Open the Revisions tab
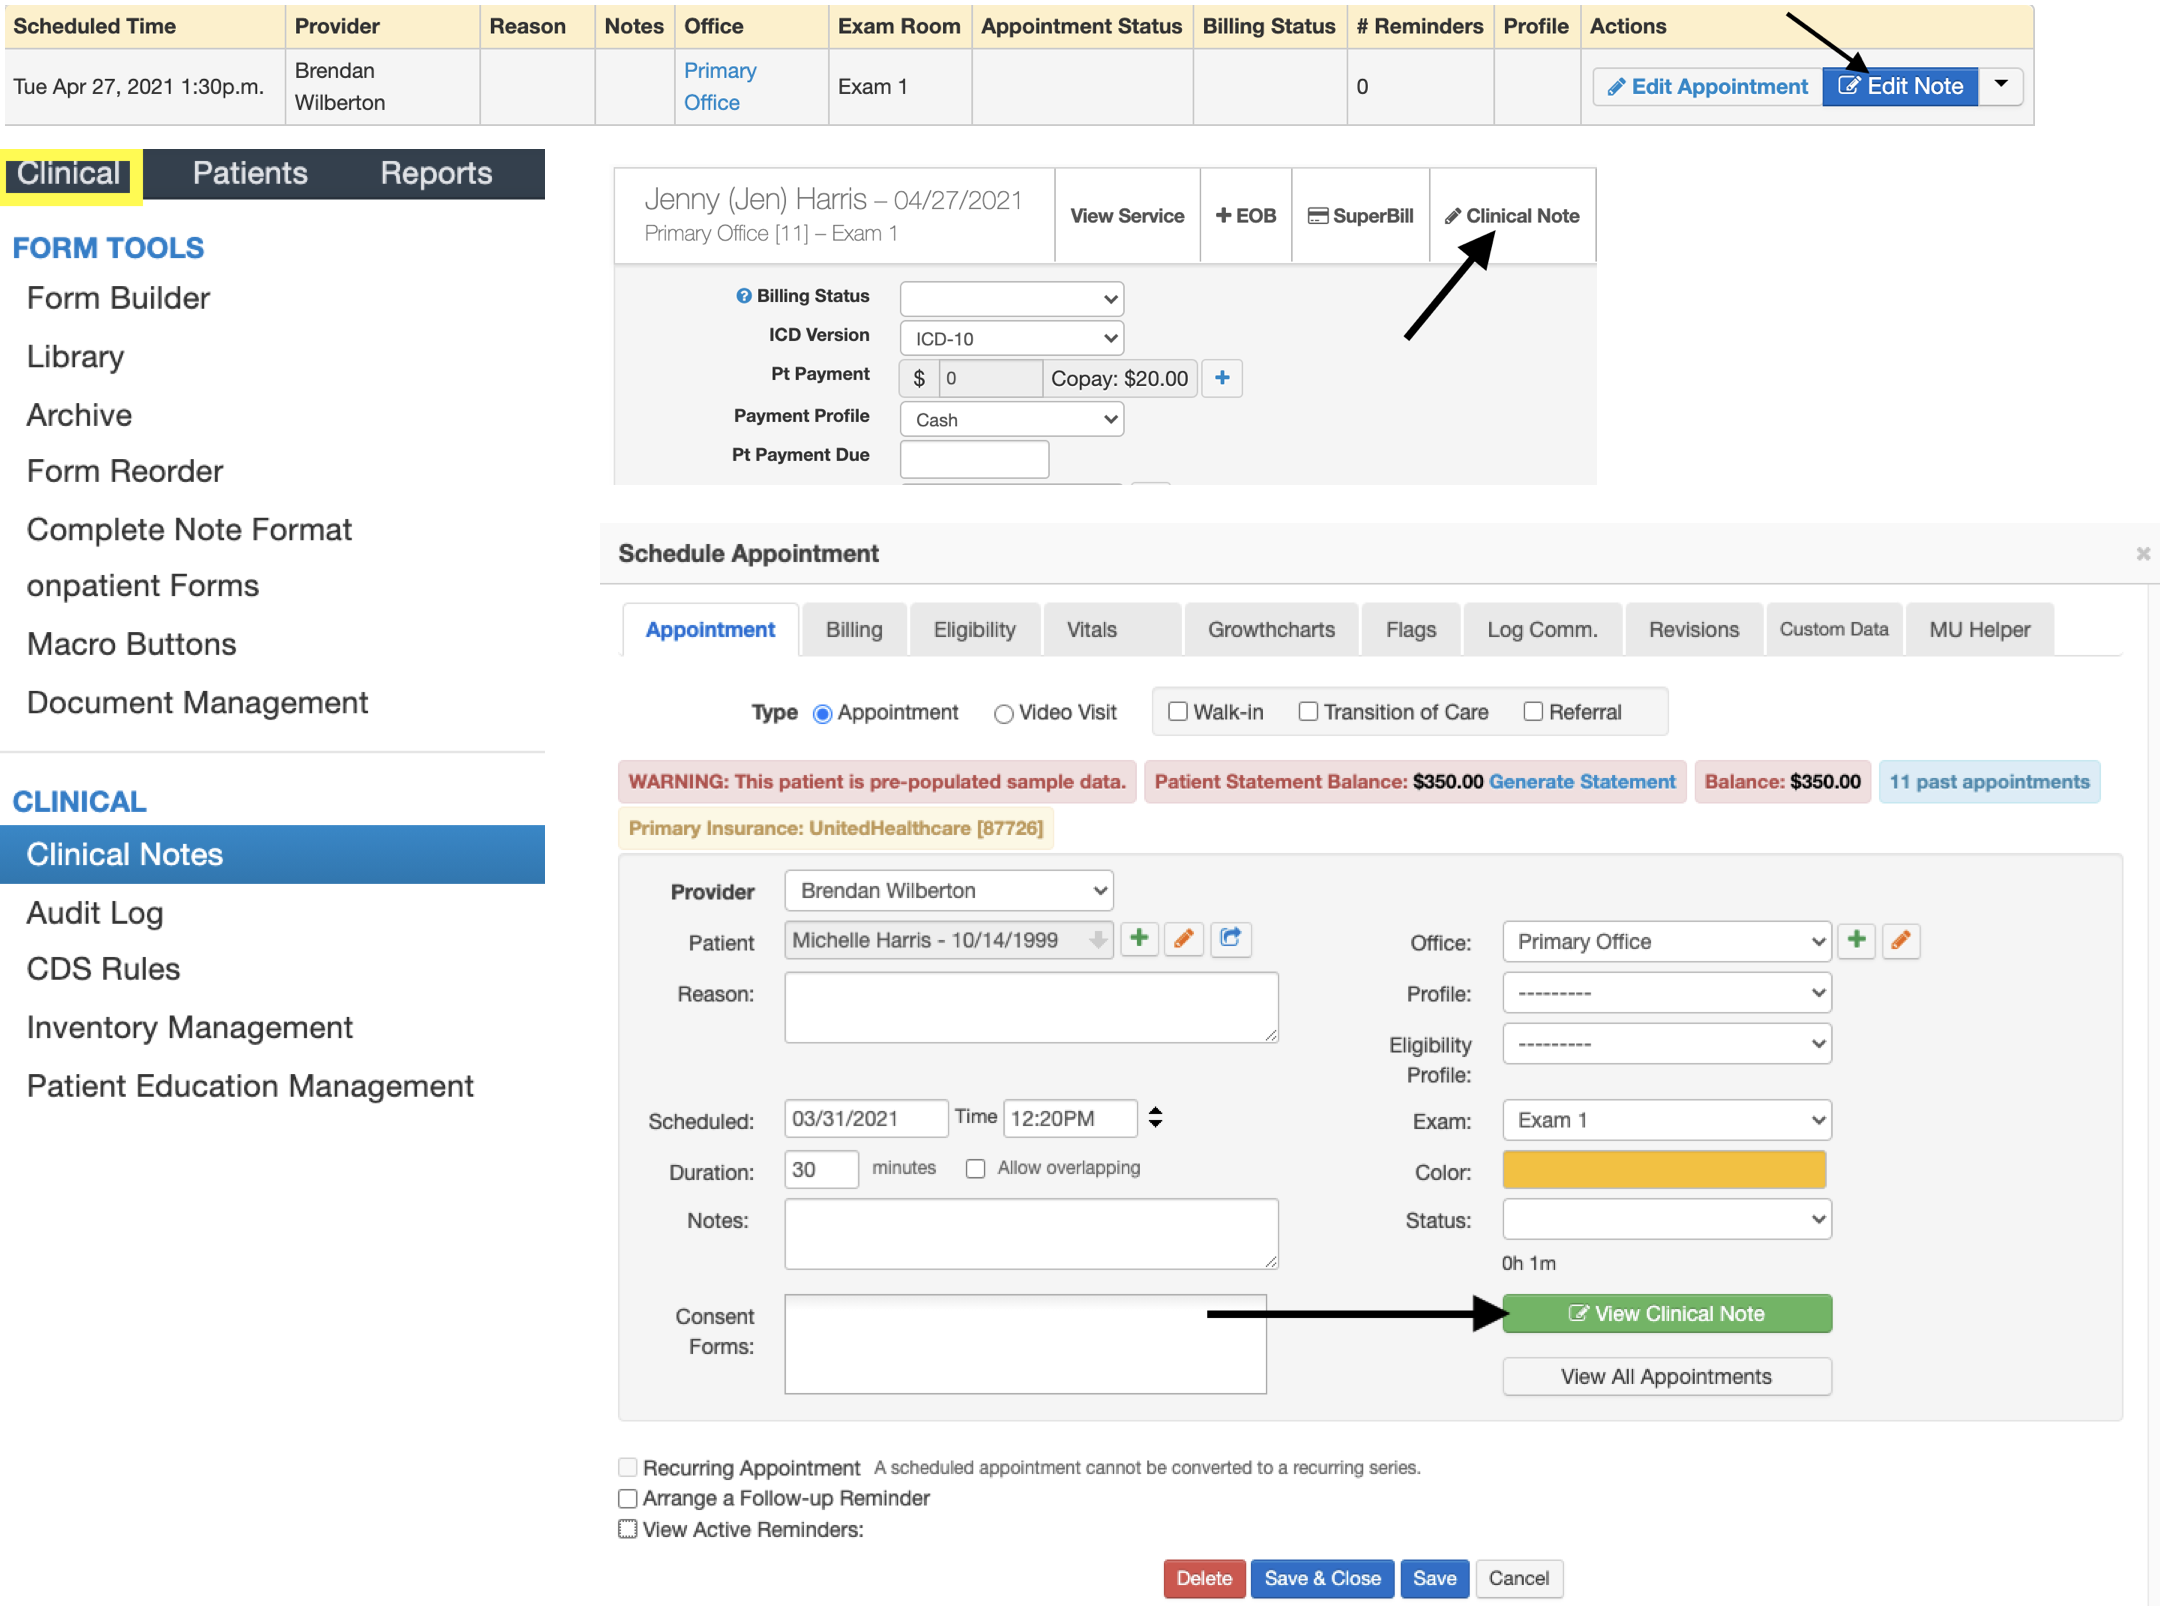 tap(1694, 629)
